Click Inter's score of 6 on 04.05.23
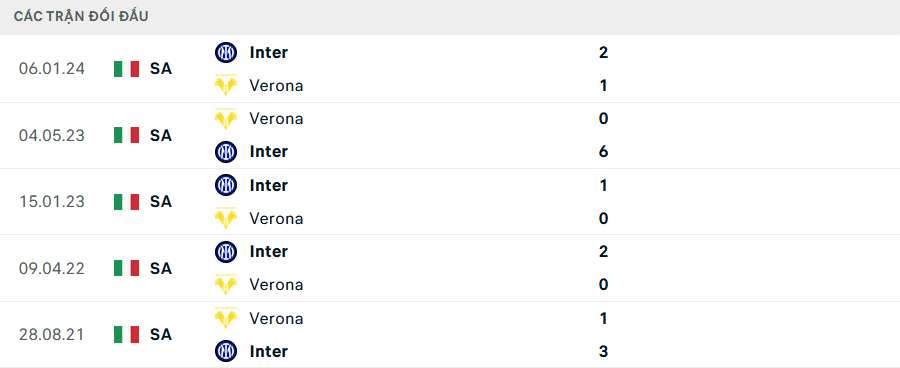 [x=603, y=152]
